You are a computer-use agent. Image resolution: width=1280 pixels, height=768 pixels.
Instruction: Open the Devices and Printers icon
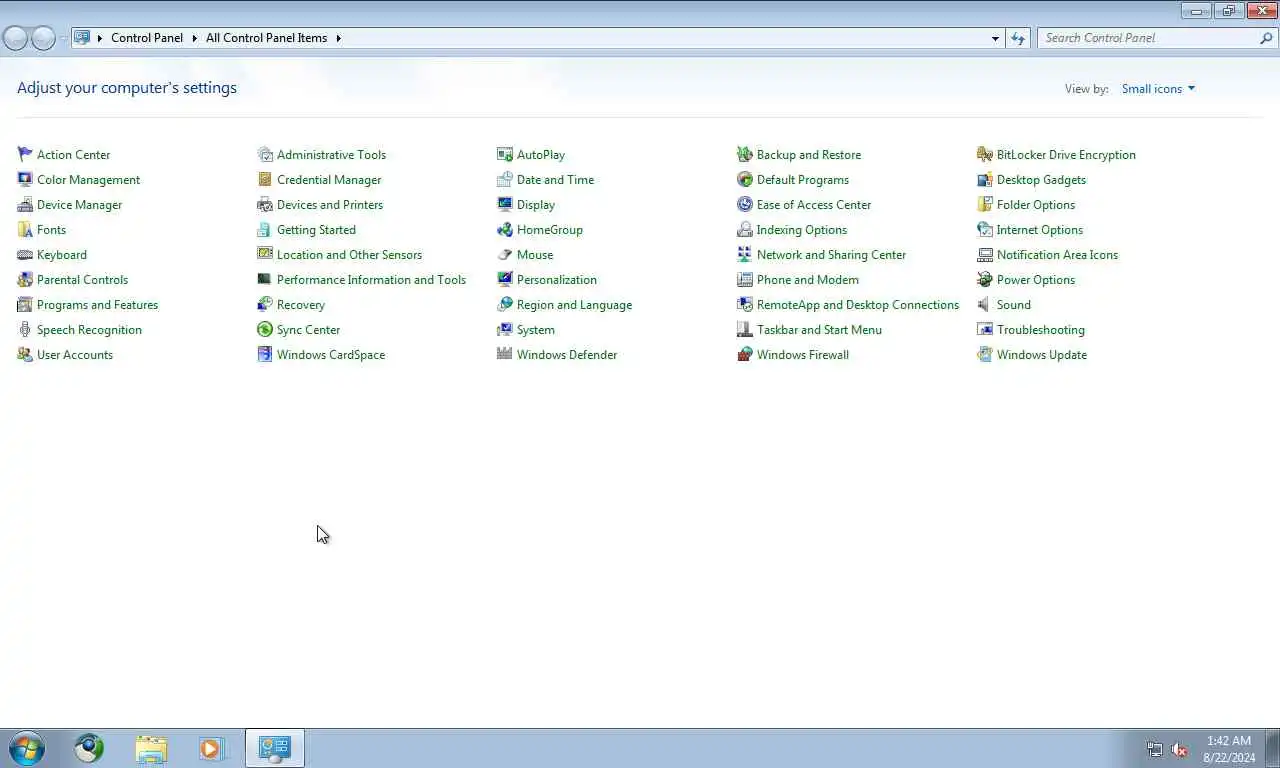(x=265, y=204)
